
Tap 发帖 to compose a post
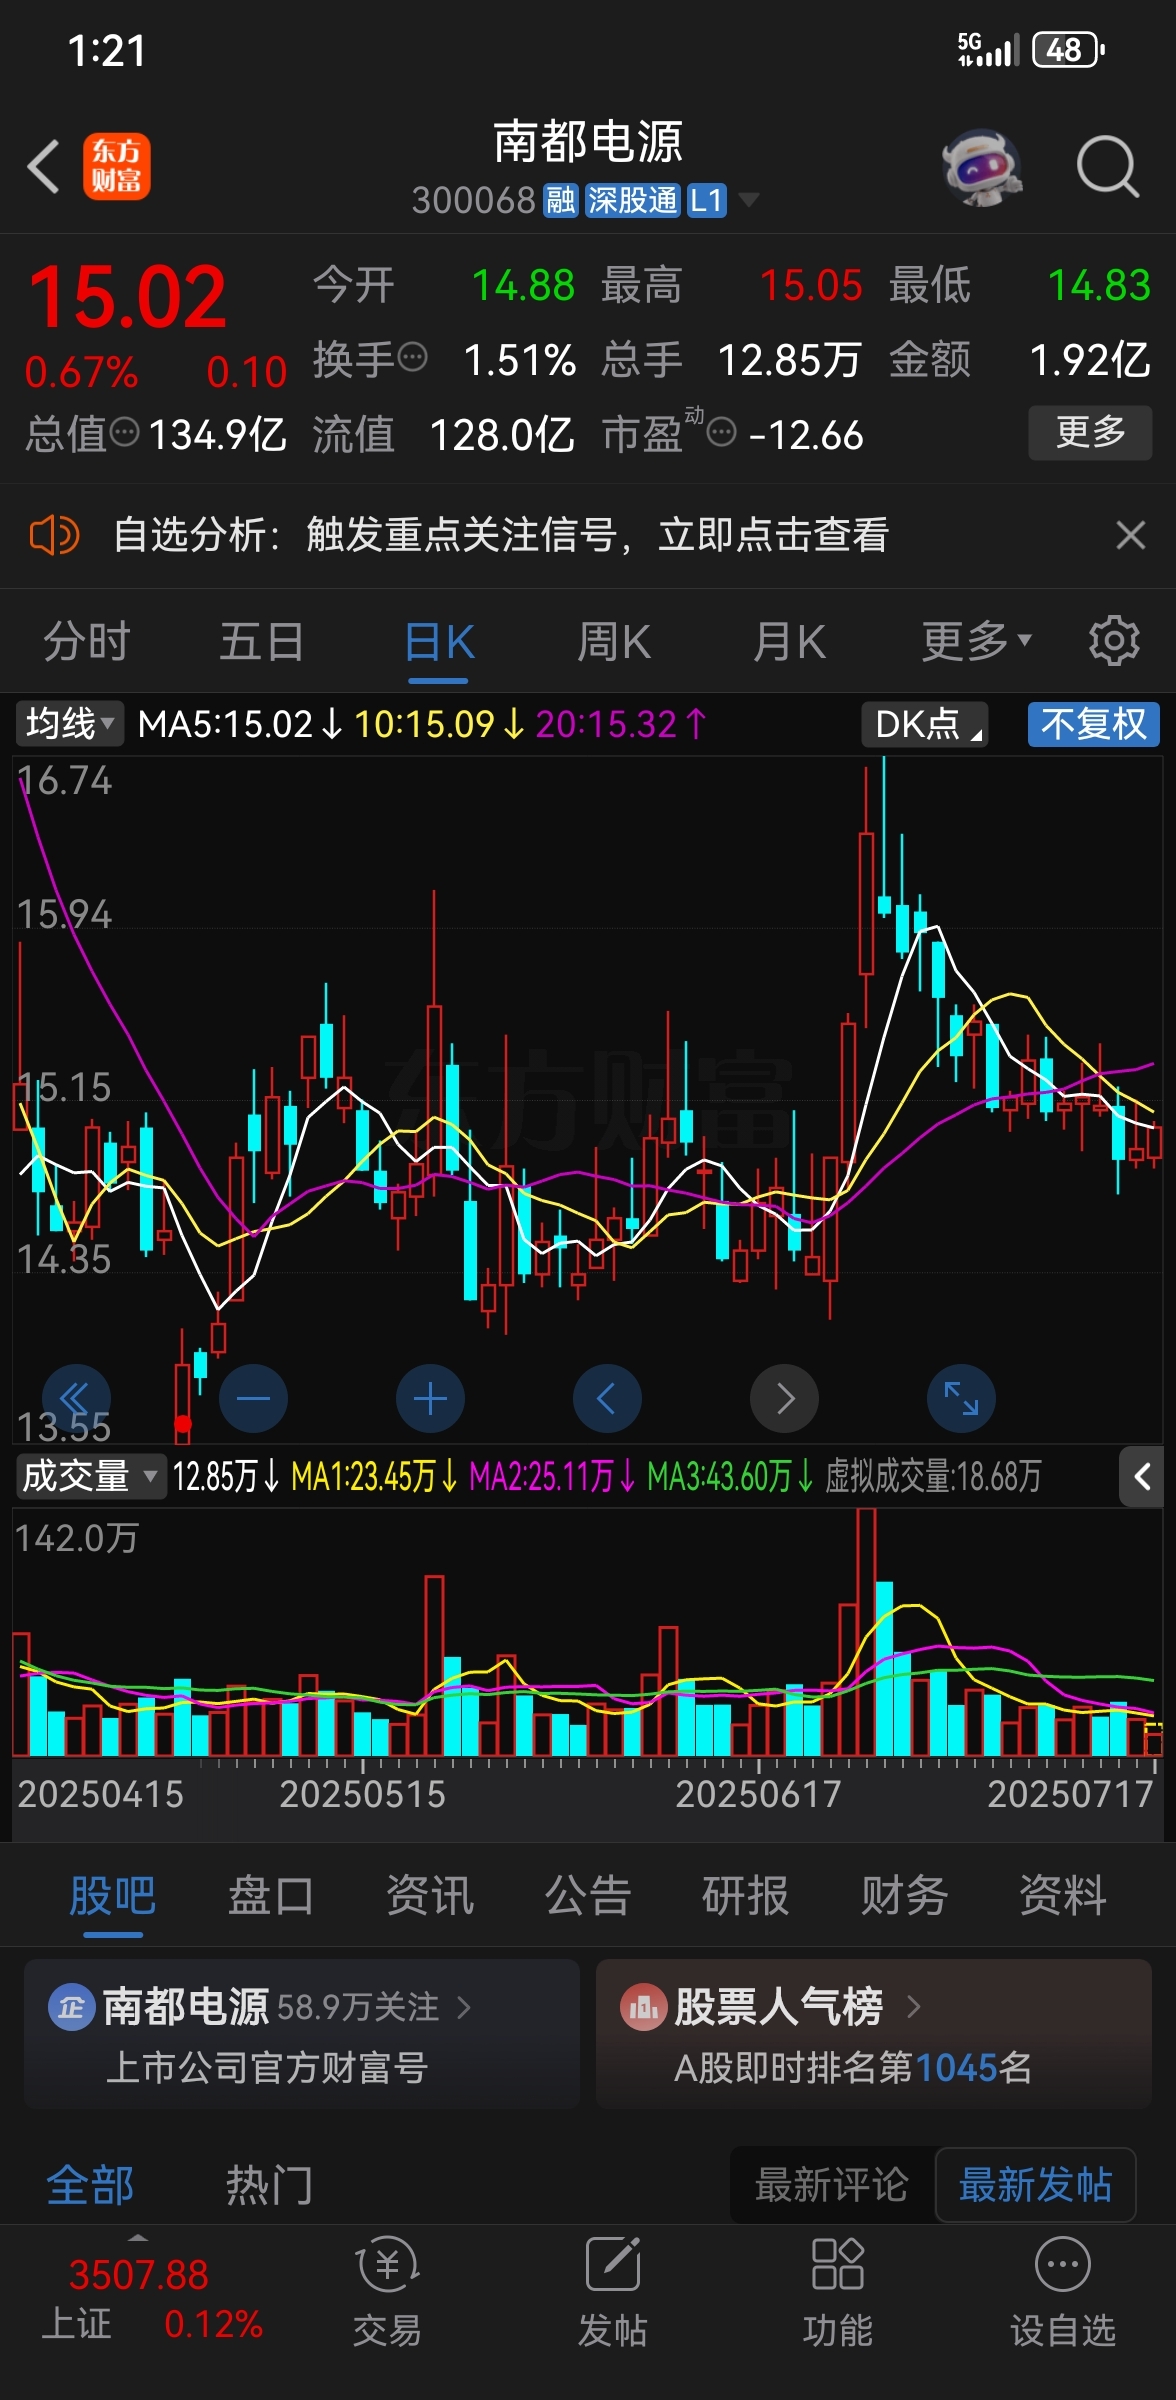612,2294
